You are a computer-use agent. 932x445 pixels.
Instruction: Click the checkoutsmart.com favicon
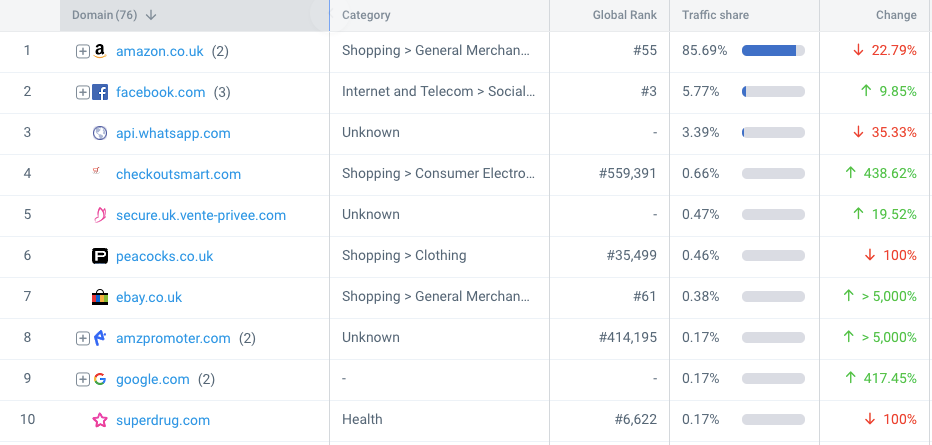(x=96, y=171)
